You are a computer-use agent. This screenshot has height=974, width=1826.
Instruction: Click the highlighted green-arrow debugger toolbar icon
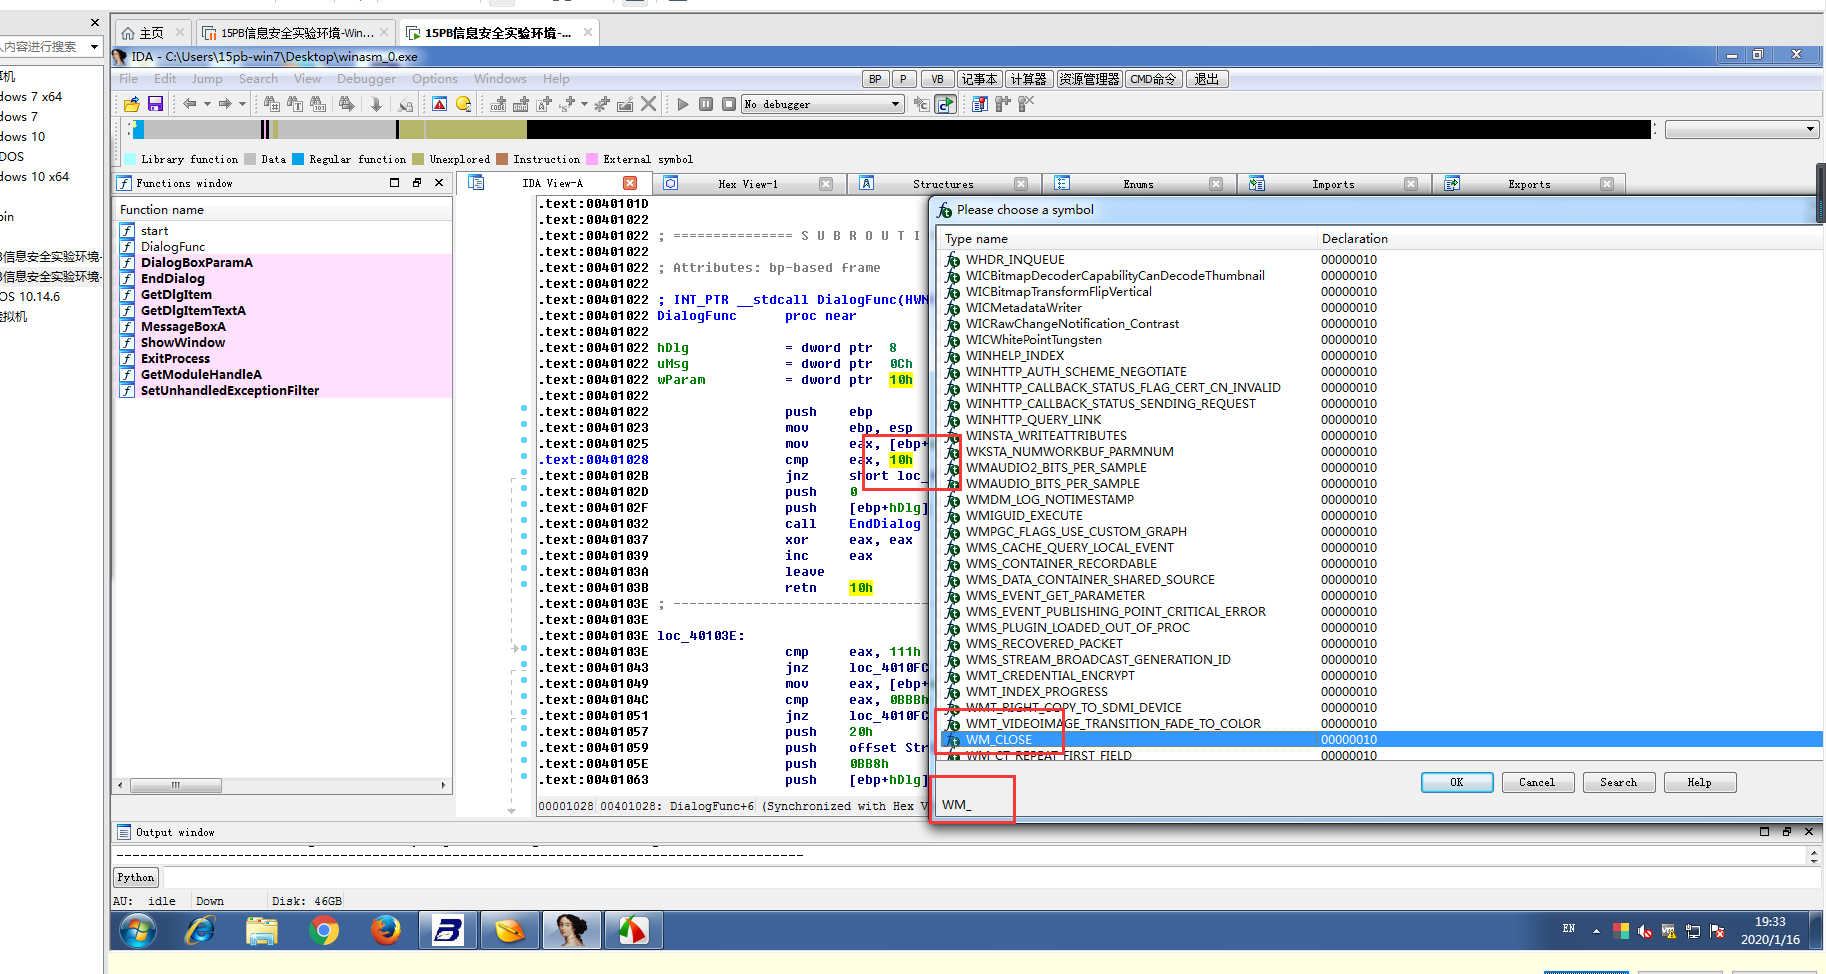pos(945,104)
